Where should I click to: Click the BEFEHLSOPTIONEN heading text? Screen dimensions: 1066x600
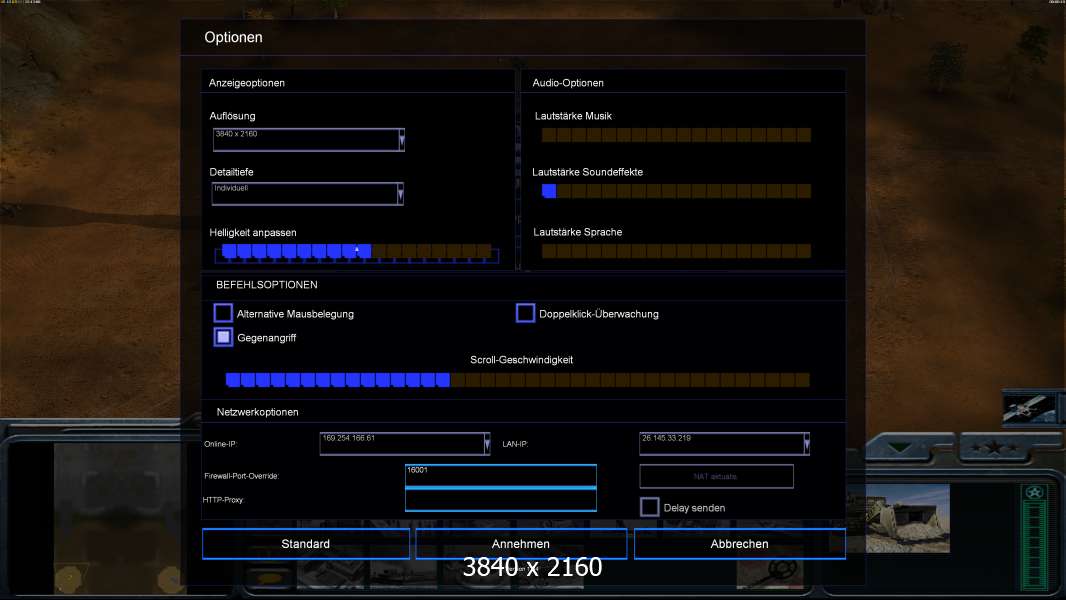click(266, 285)
